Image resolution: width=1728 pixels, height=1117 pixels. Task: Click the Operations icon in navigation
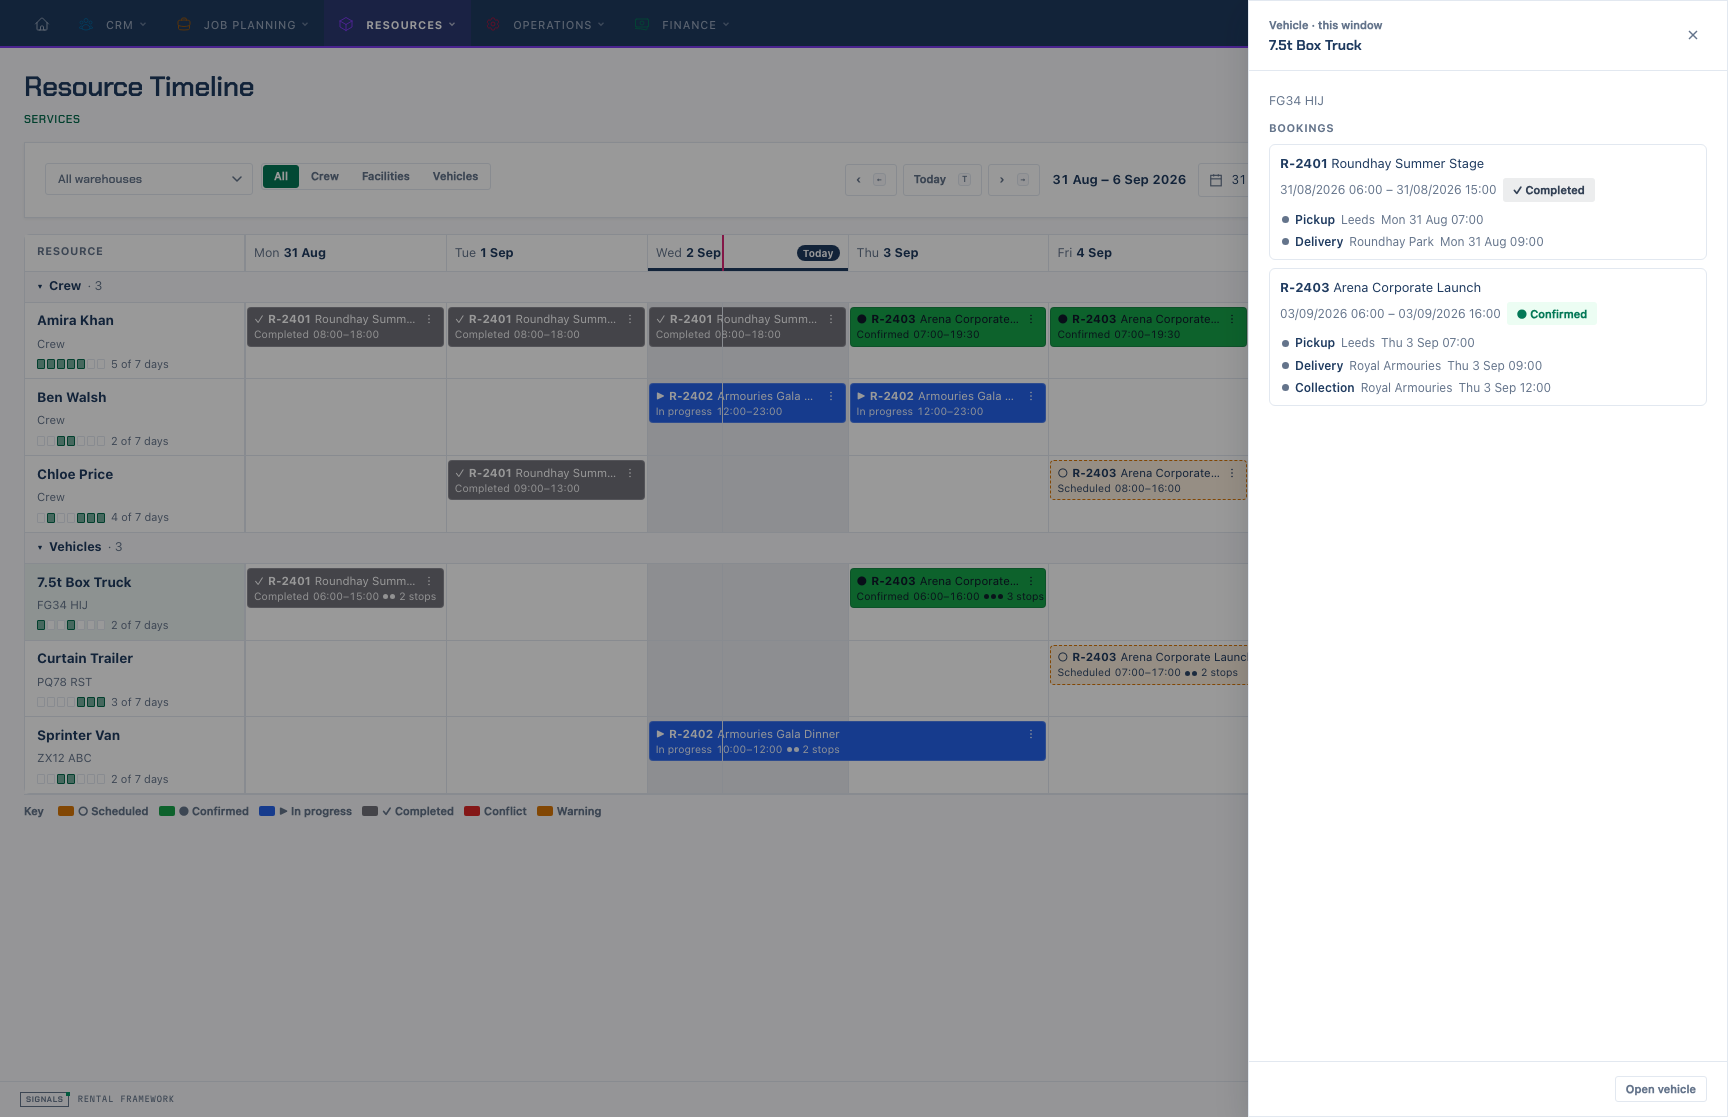click(x=493, y=24)
